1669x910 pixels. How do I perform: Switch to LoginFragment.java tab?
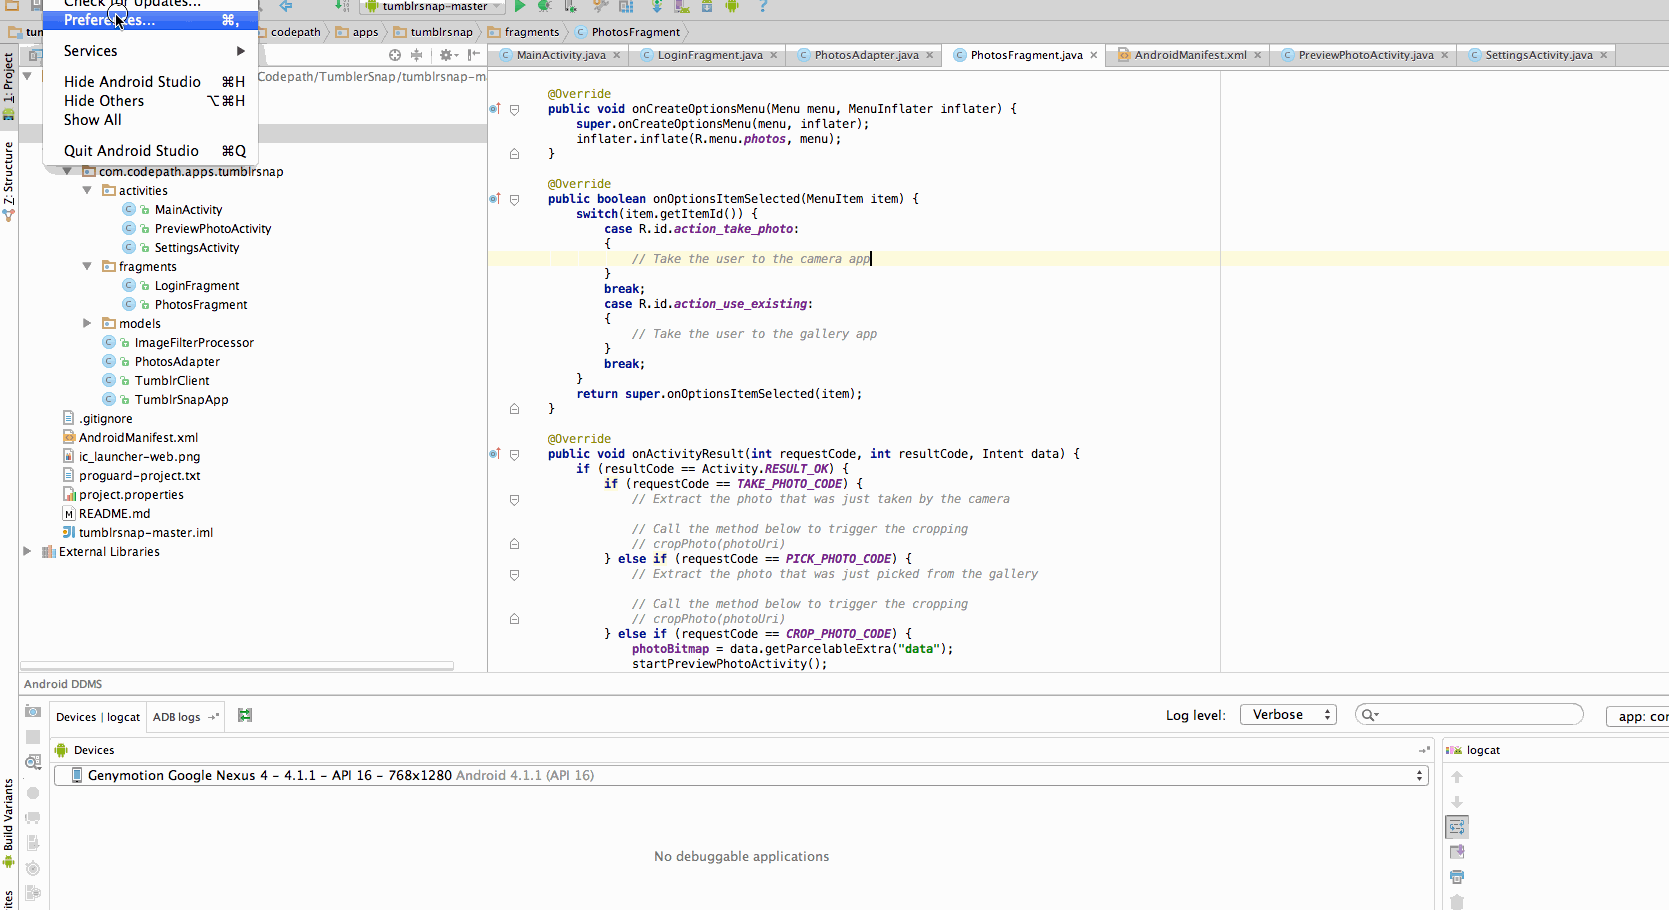[x=709, y=55]
